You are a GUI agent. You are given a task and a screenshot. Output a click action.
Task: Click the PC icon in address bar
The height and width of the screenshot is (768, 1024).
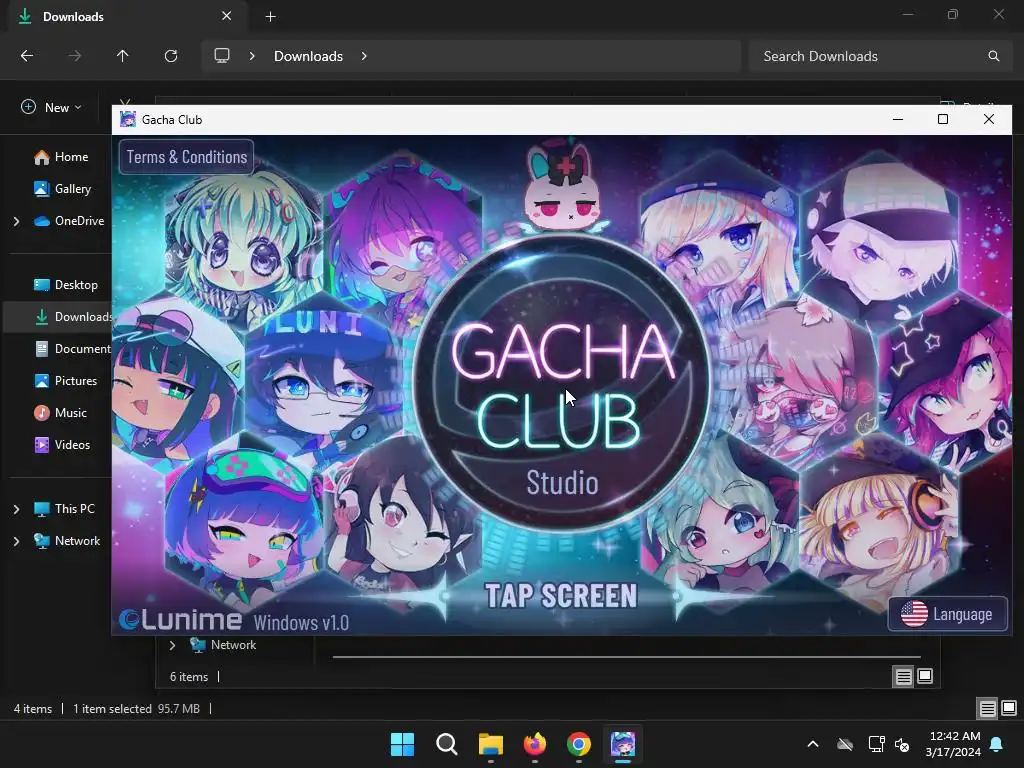[x=222, y=56]
